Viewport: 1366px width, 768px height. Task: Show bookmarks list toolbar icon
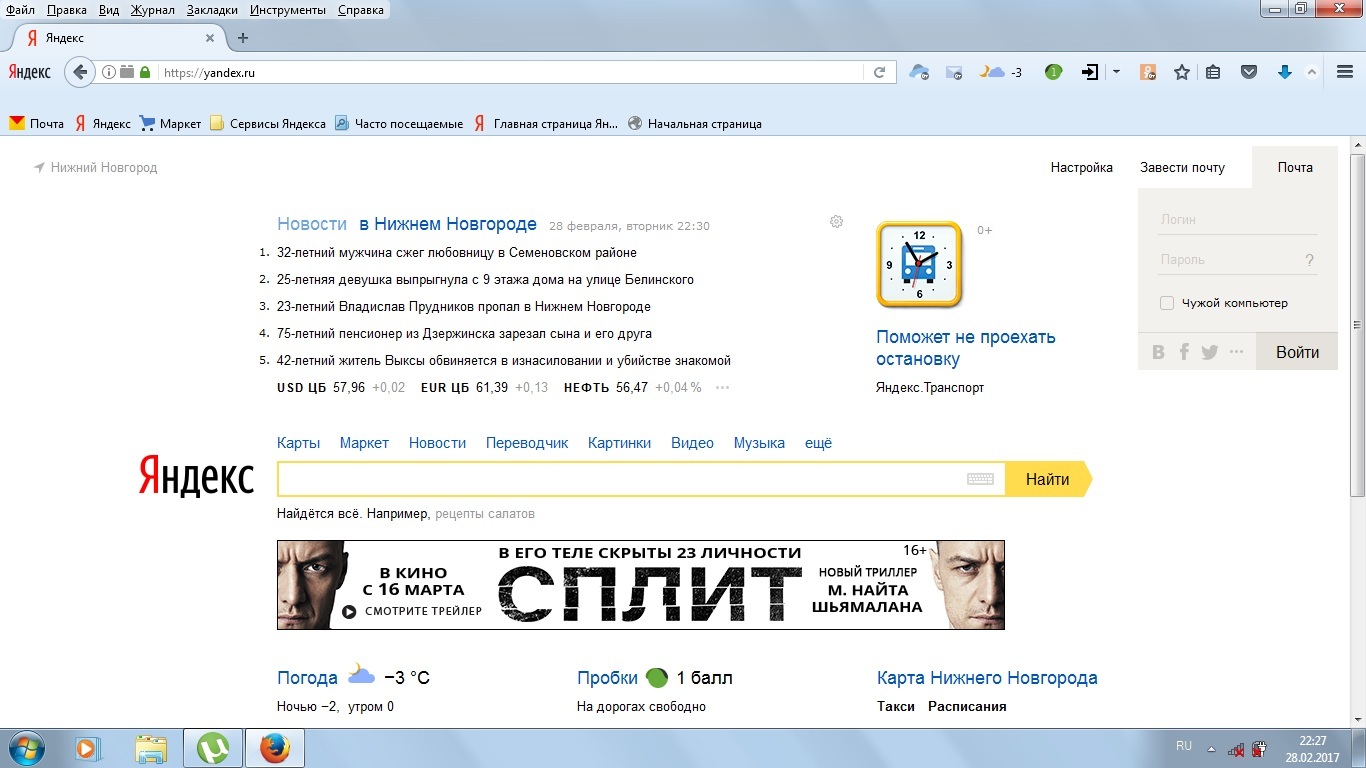(1213, 72)
